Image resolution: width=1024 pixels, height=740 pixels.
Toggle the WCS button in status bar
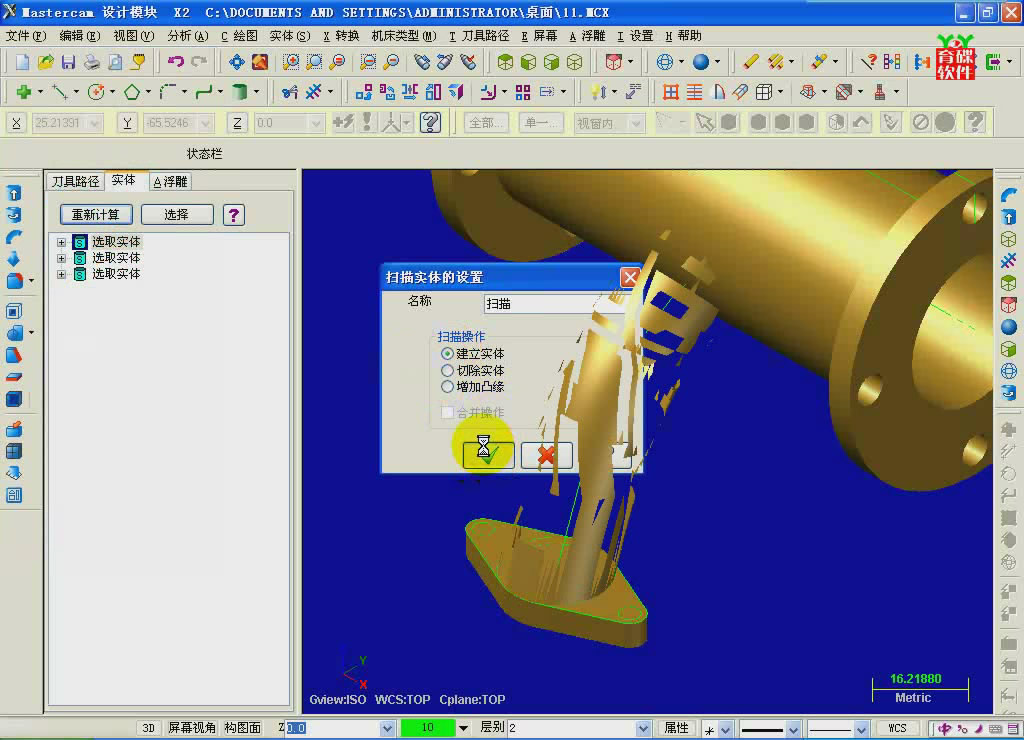coord(897,728)
